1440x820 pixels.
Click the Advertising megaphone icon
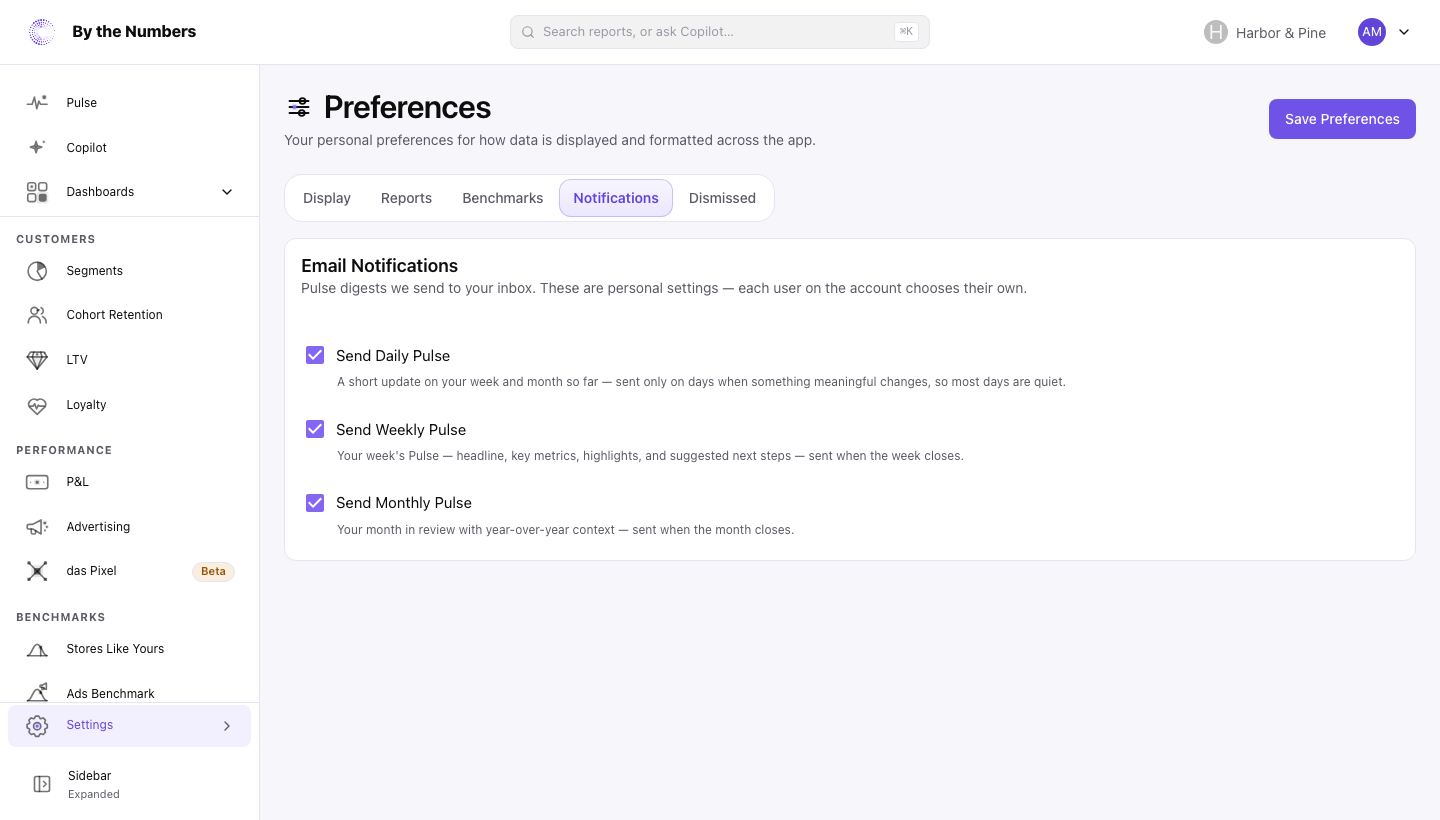tap(37, 527)
